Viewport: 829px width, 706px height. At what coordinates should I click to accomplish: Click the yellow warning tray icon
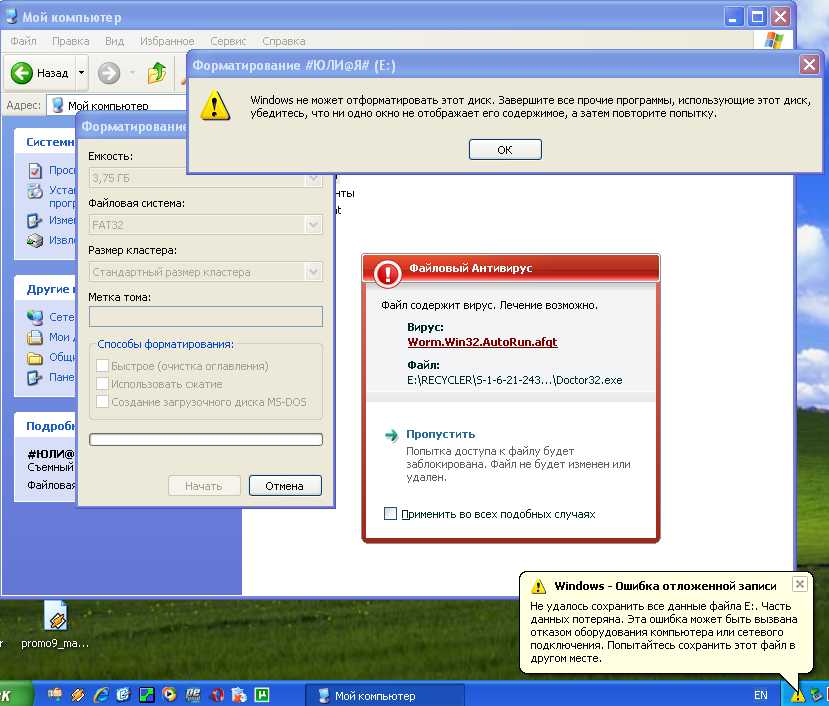[797, 696]
